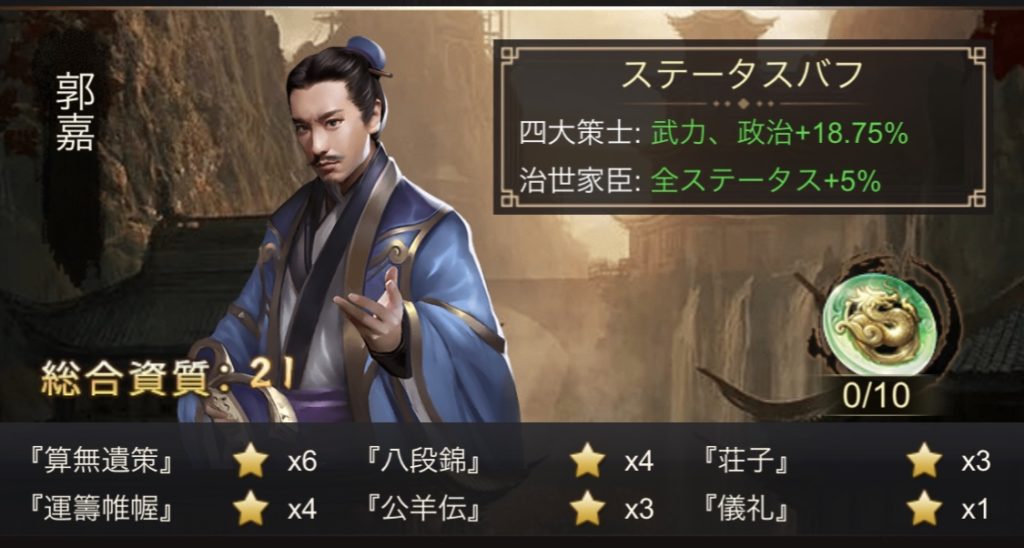1024x548 pixels.
Task: Select the star next to 八段錦
Action: click(587, 462)
